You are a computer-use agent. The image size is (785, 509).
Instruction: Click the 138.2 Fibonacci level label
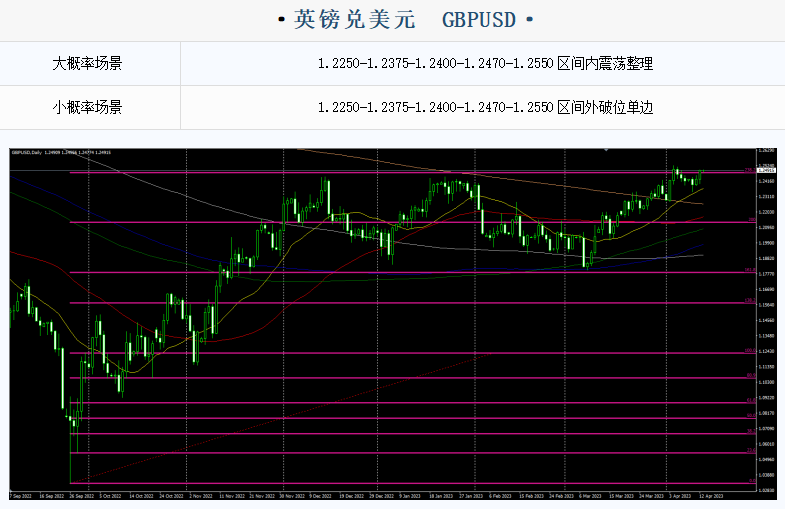[x=750, y=300]
